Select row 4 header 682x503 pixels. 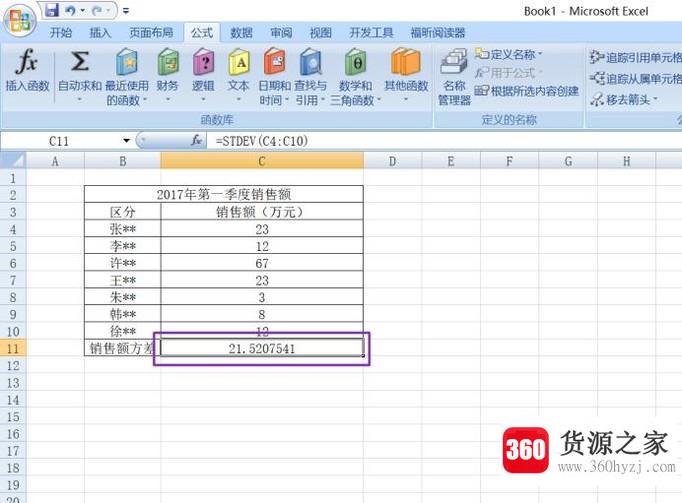coord(13,229)
